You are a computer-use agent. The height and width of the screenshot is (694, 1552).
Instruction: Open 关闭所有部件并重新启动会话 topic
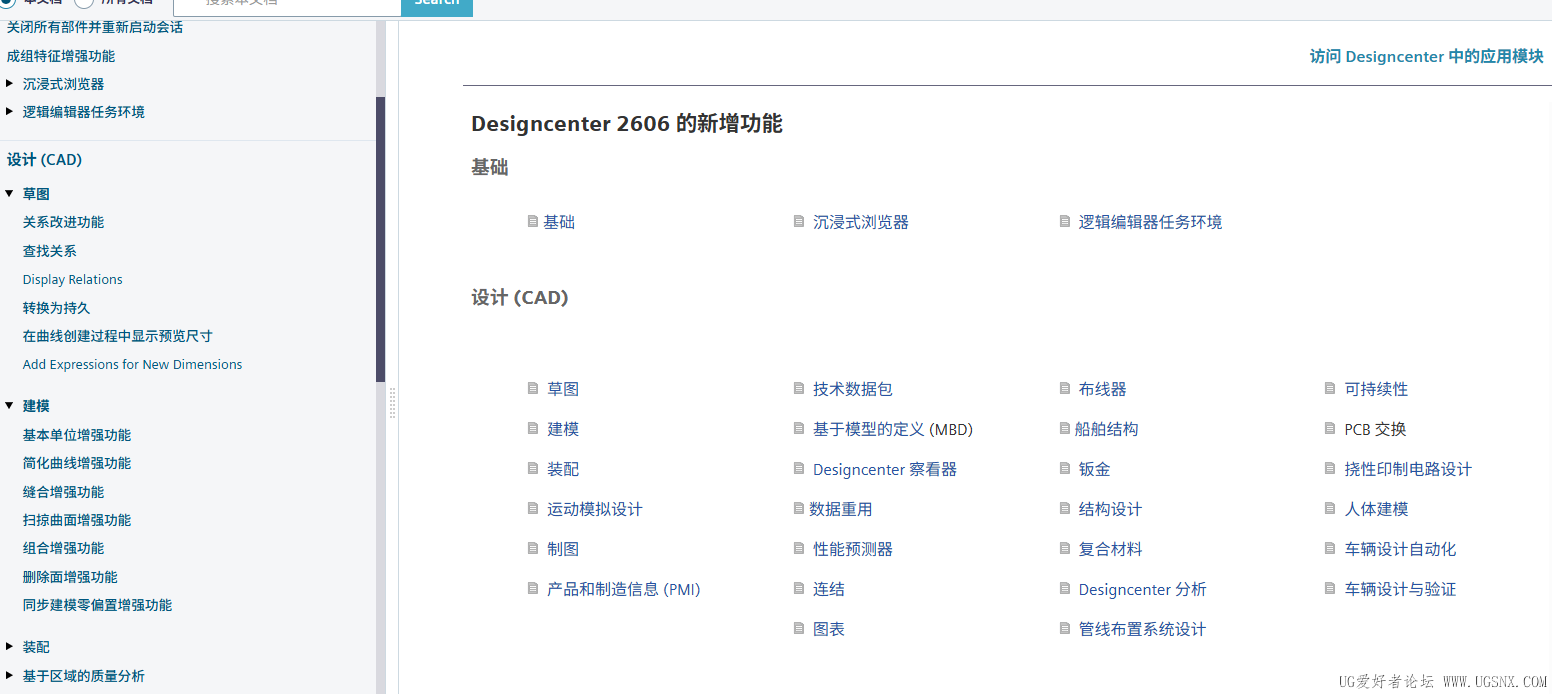(x=95, y=28)
